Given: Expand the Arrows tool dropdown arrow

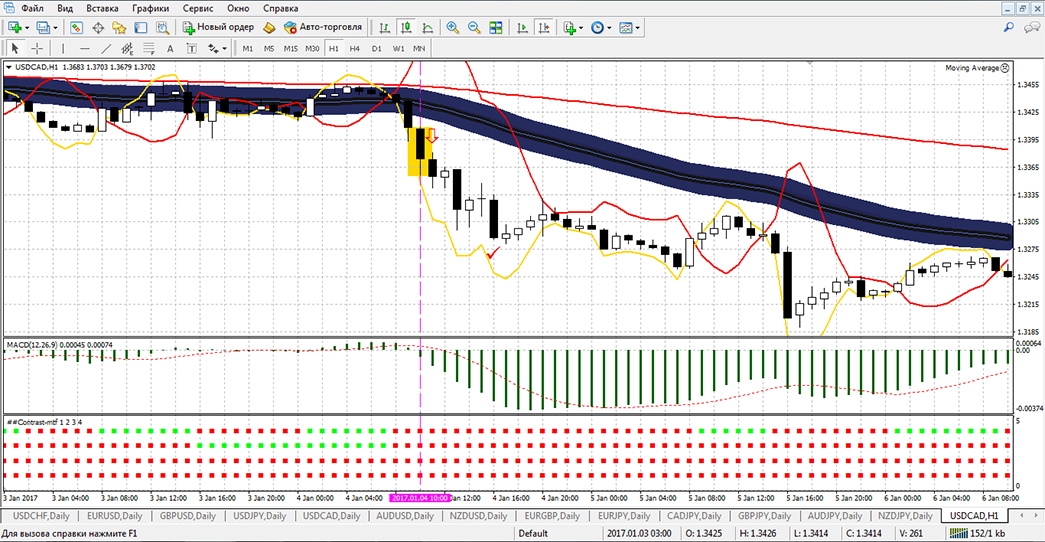Looking at the screenshot, I should (225, 49).
